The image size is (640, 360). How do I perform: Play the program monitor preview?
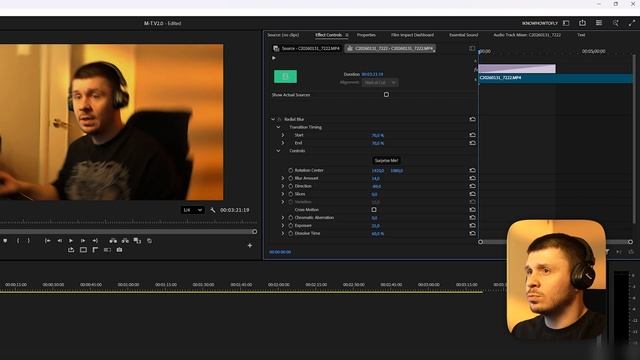(71, 241)
